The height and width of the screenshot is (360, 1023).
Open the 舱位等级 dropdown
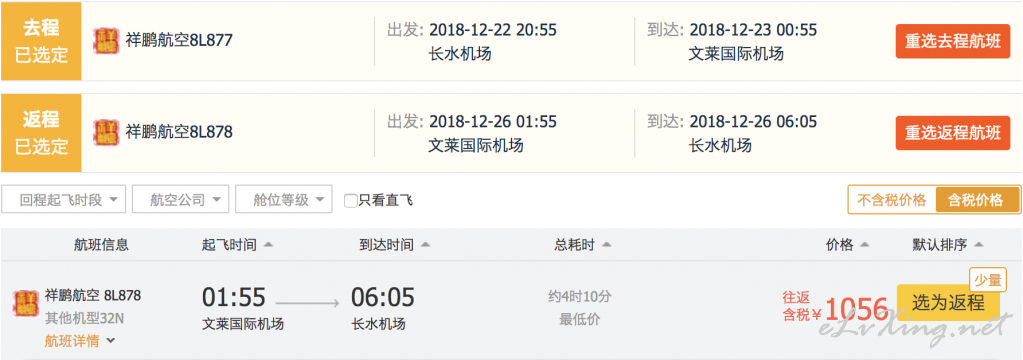pos(284,200)
